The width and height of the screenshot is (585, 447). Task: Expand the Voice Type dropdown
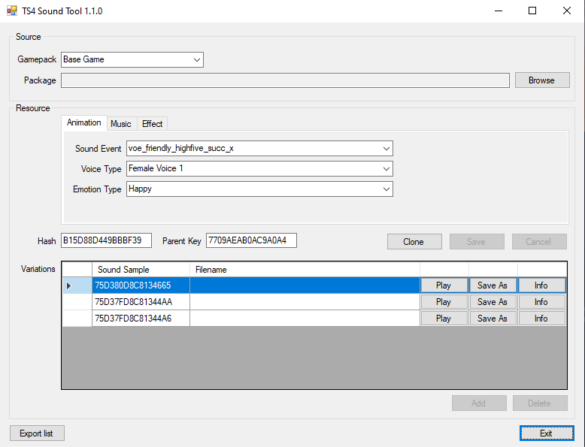point(259,169)
